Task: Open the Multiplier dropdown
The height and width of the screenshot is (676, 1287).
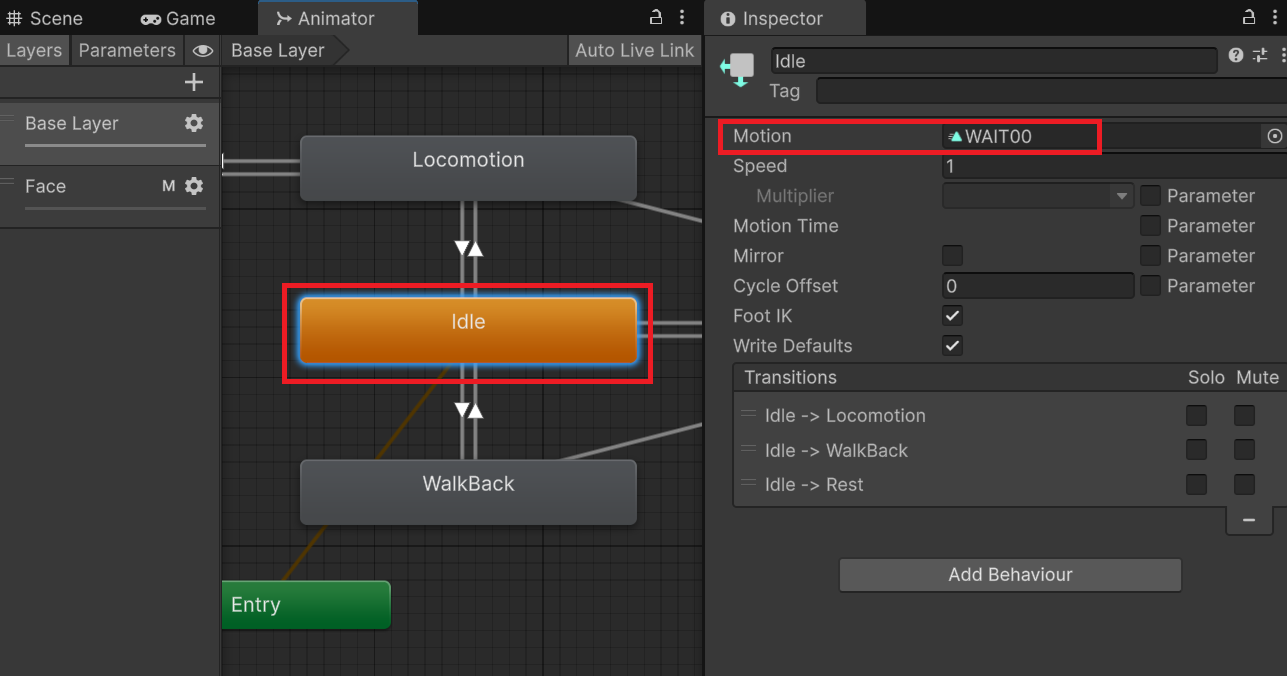Action: (x=1037, y=196)
